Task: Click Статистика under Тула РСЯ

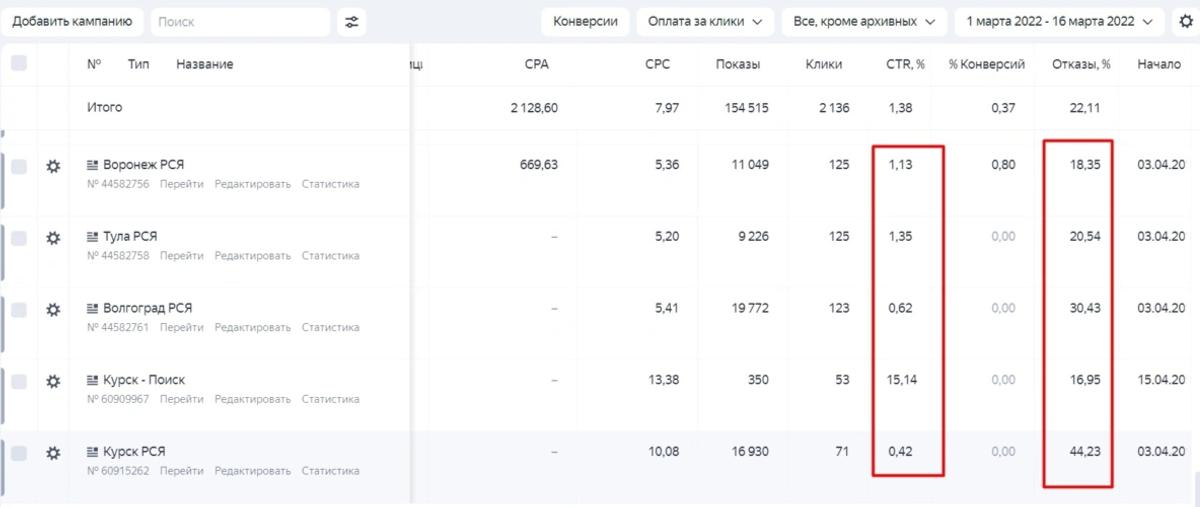Action: (x=330, y=256)
